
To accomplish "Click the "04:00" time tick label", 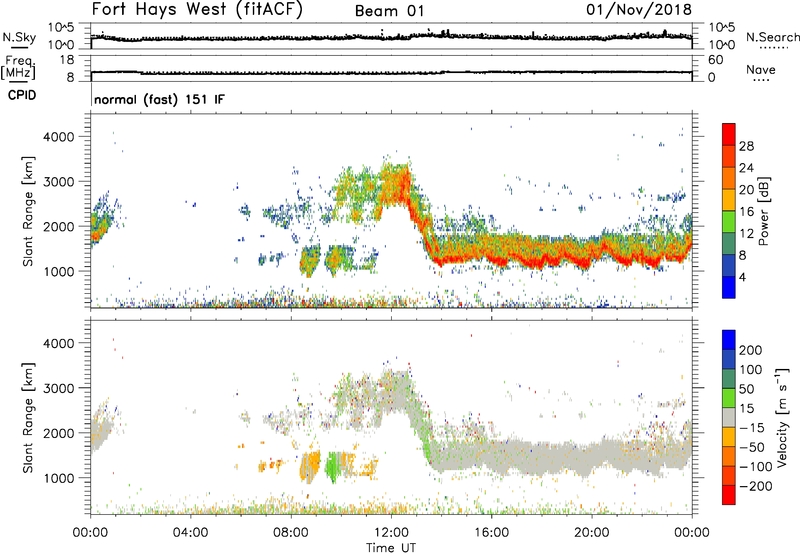I will (x=191, y=533).
